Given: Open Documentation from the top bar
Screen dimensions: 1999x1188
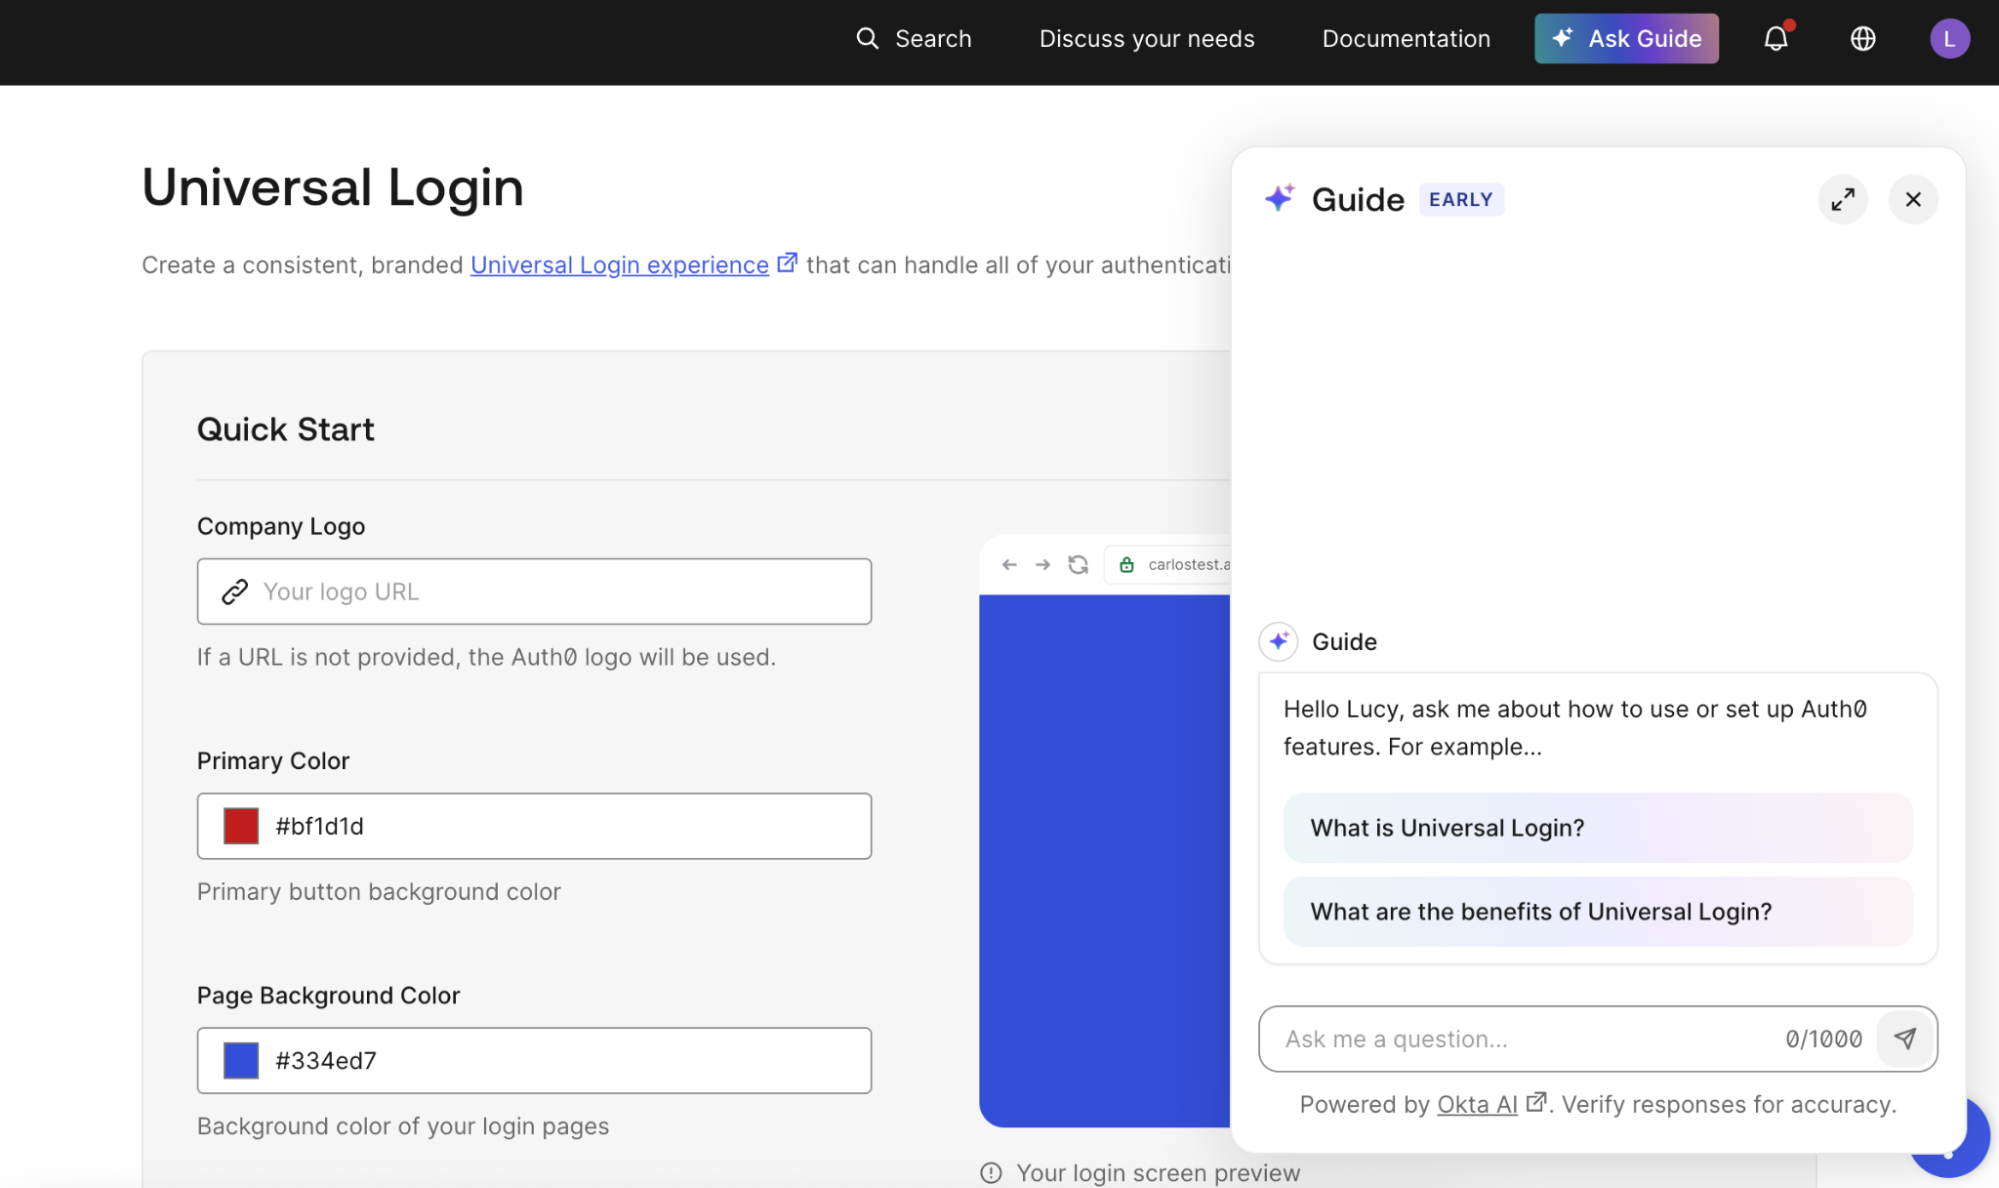Looking at the screenshot, I should [1405, 38].
